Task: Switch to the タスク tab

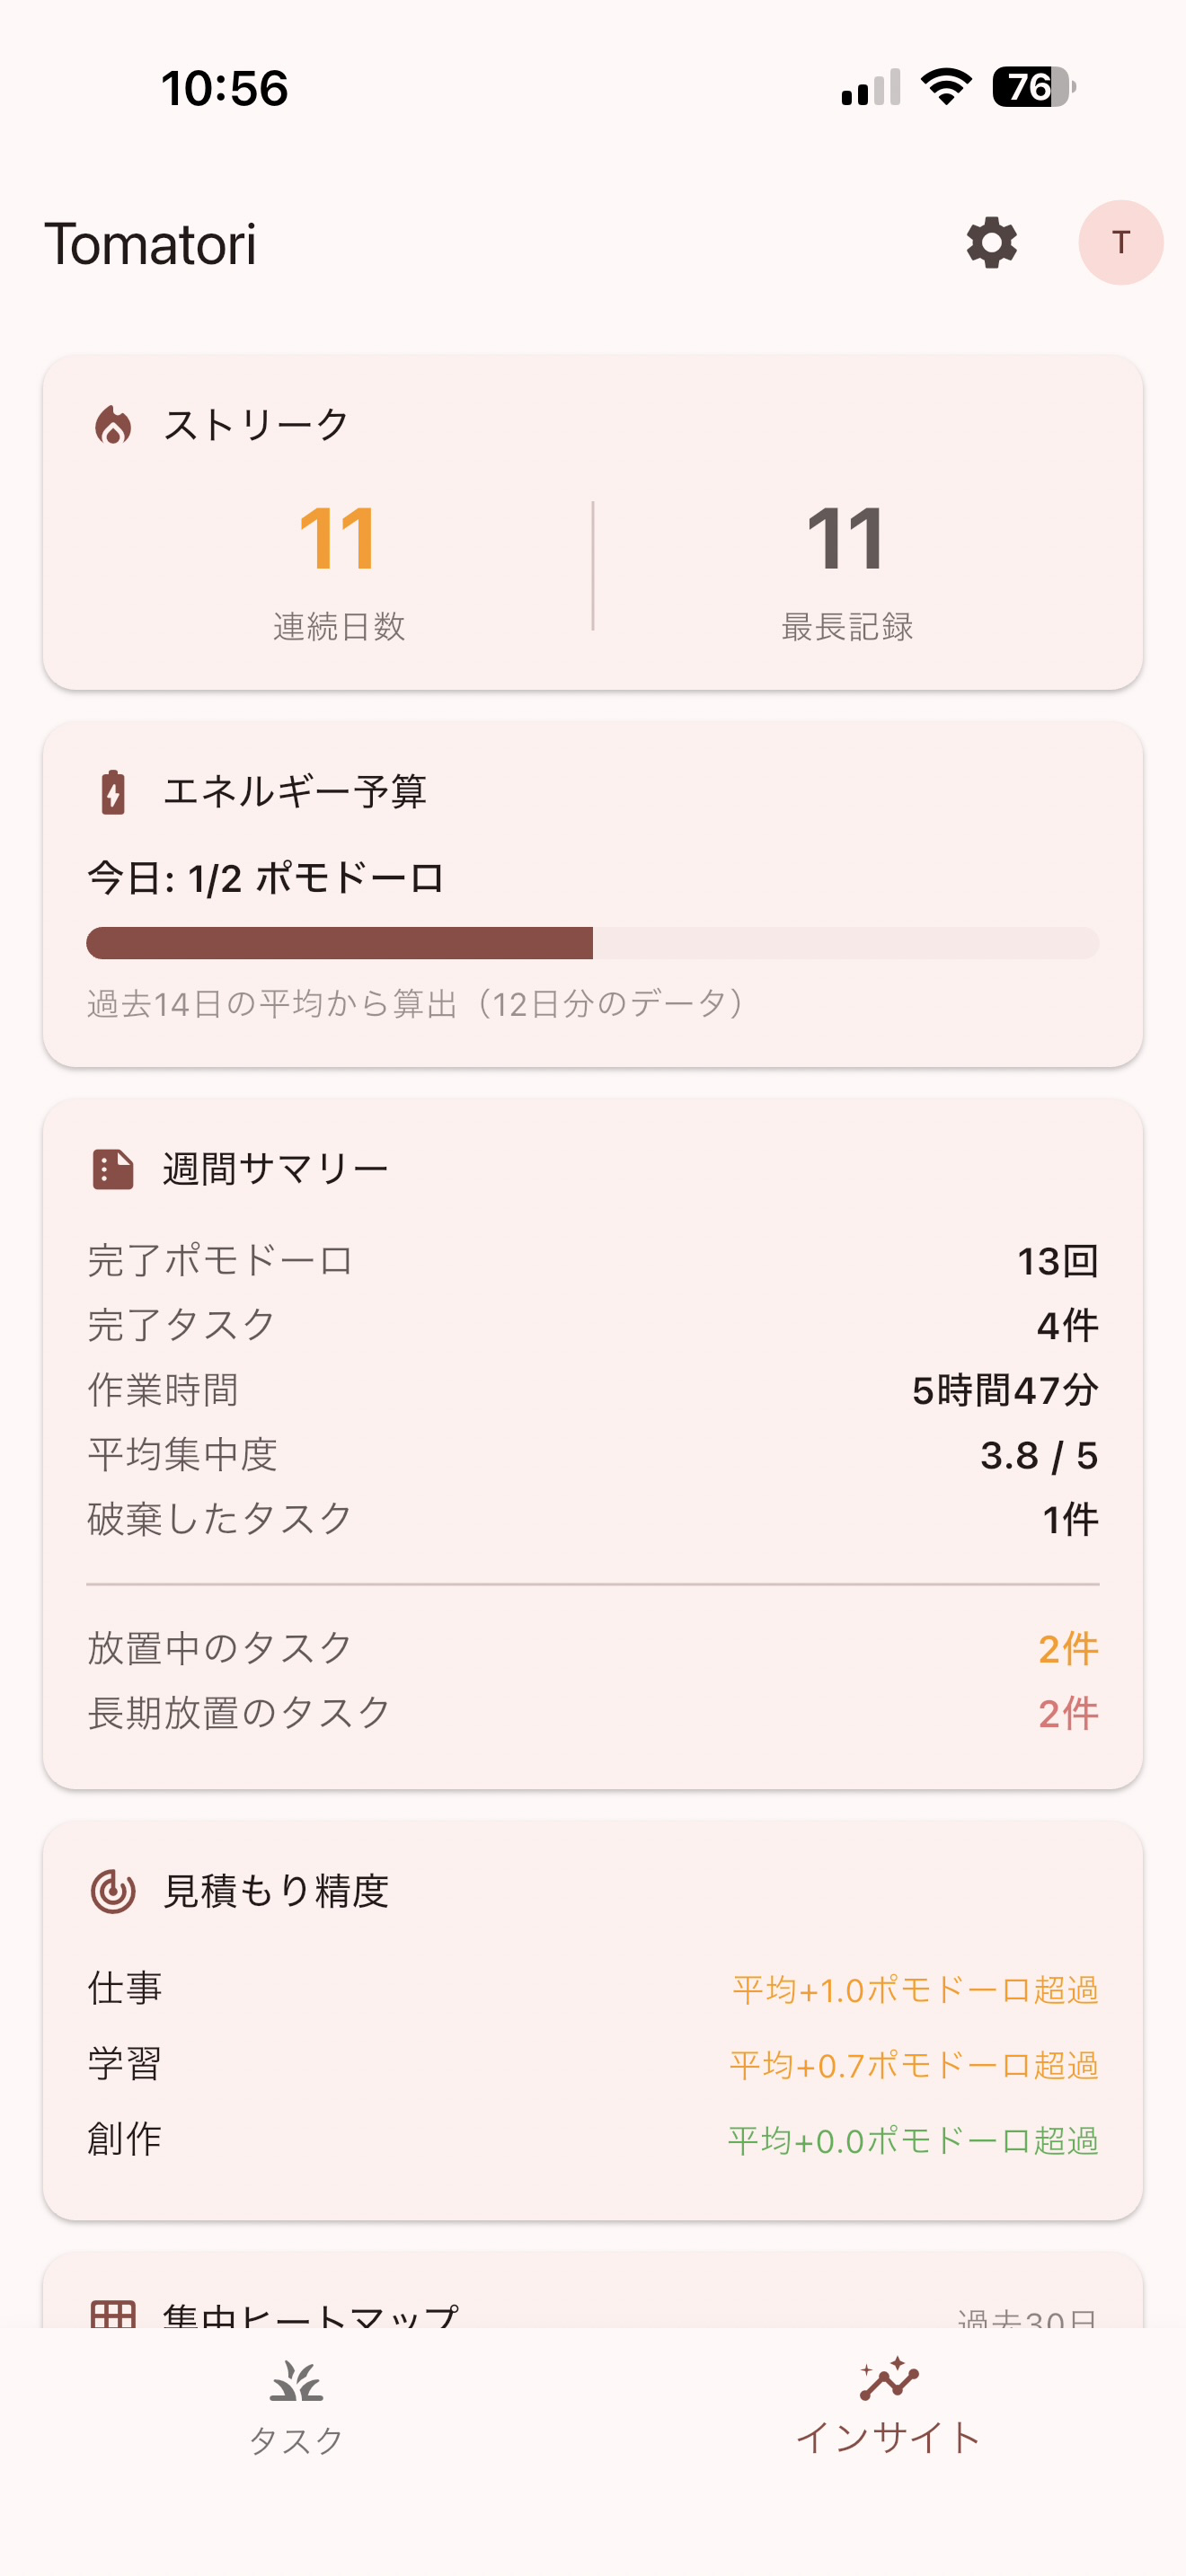Action: point(296,2408)
